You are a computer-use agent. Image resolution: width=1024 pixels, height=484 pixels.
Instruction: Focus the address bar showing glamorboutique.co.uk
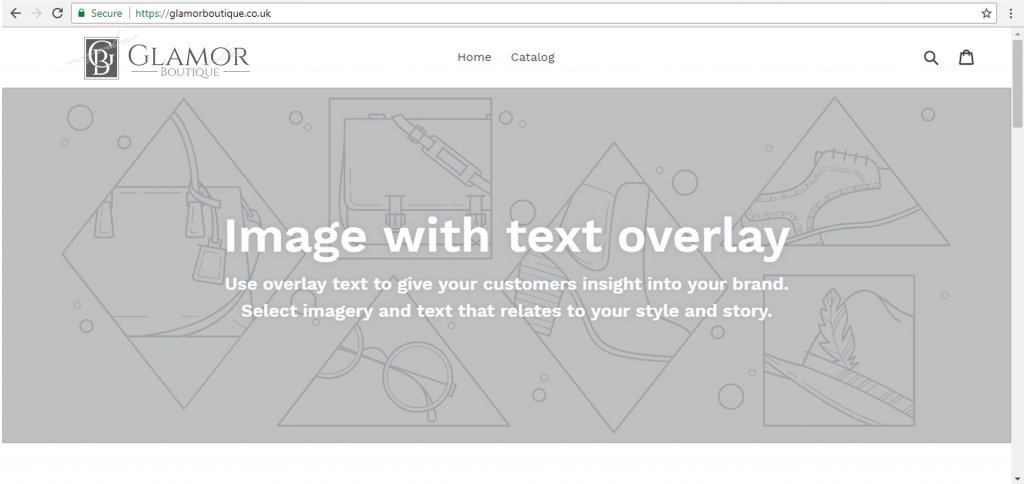pos(534,13)
